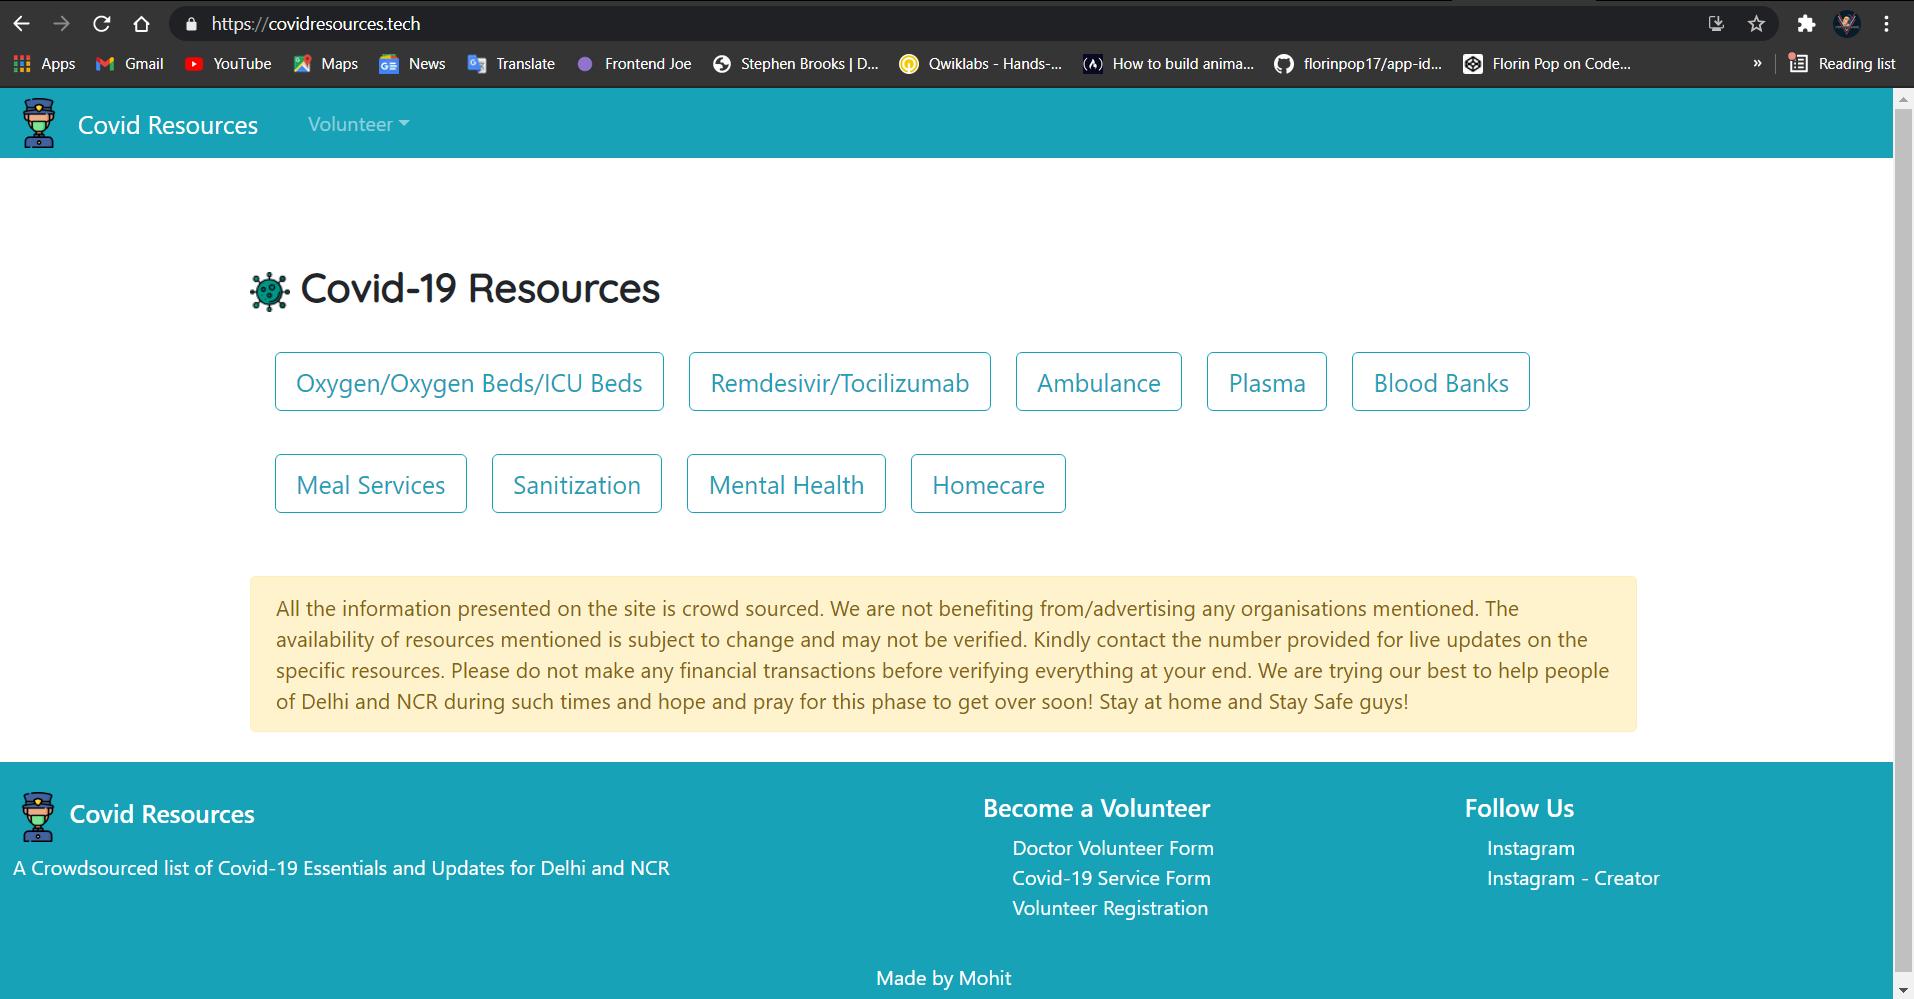The width and height of the screenshot is (1914, 999).
Task: Show hidden bookmarks via the overflow chevron
Action: coord(1757,63)
